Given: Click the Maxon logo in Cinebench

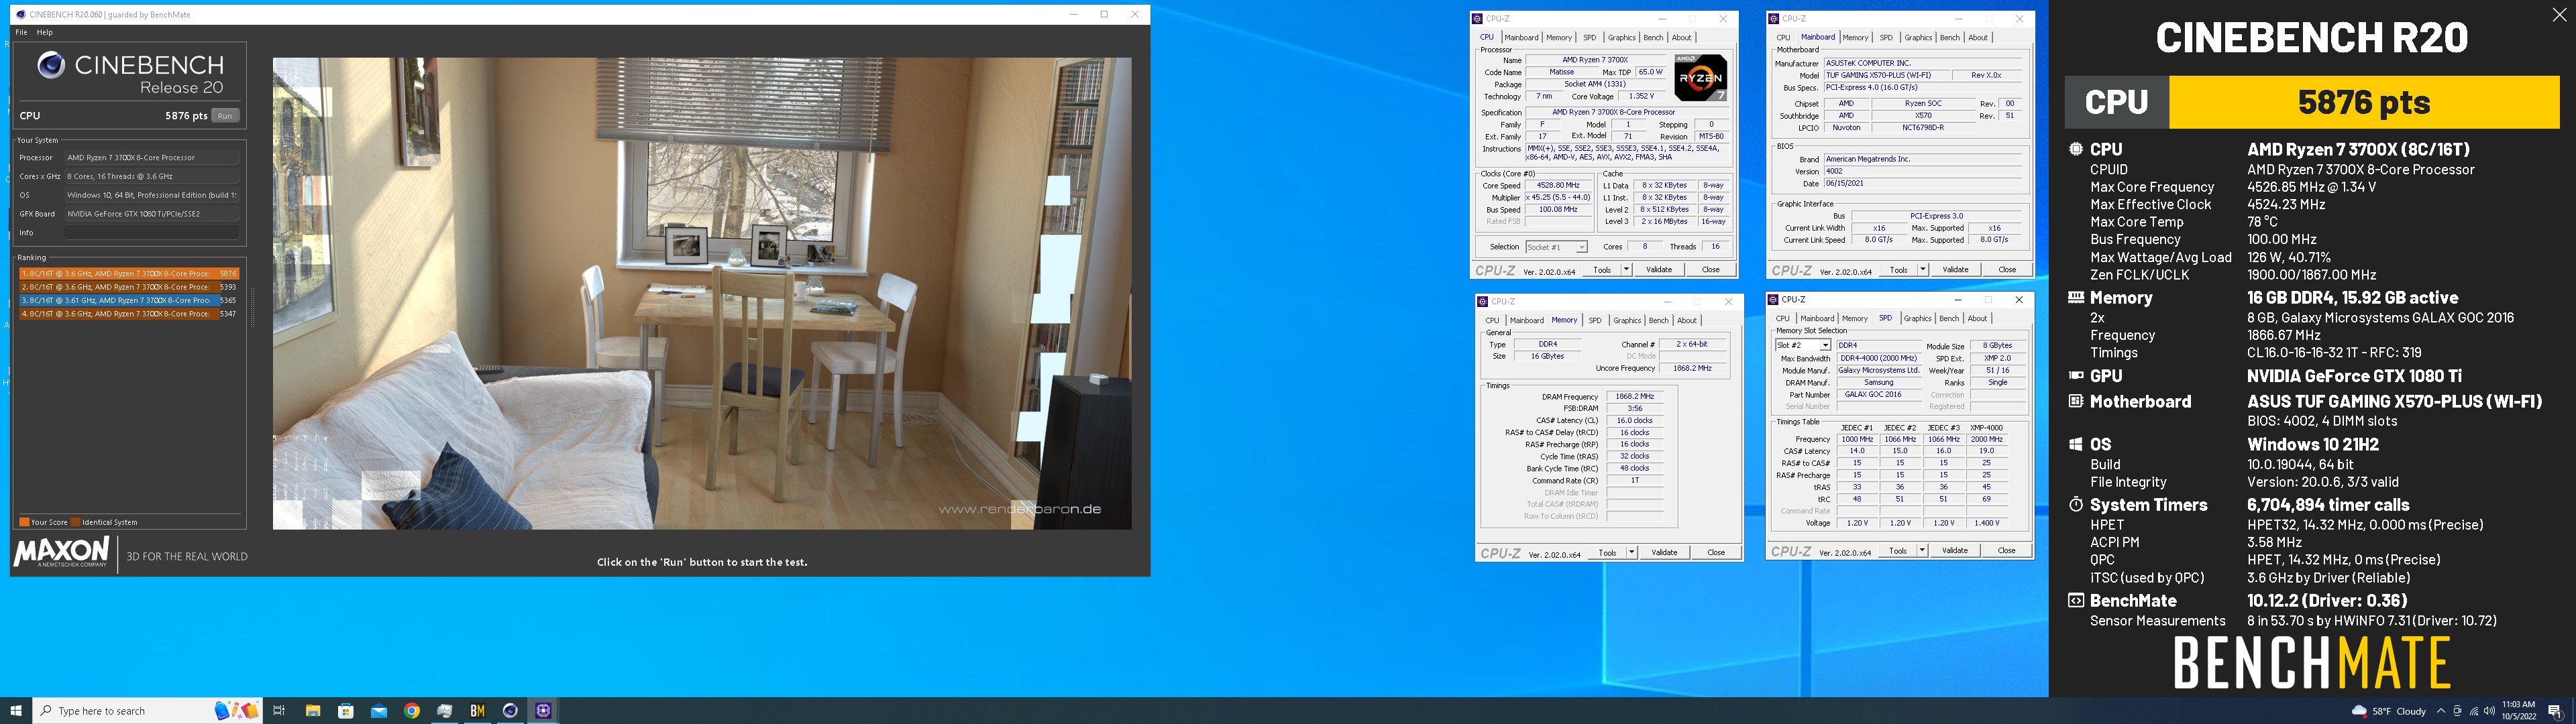Looking at the screenshot, I should coord(61,552).
